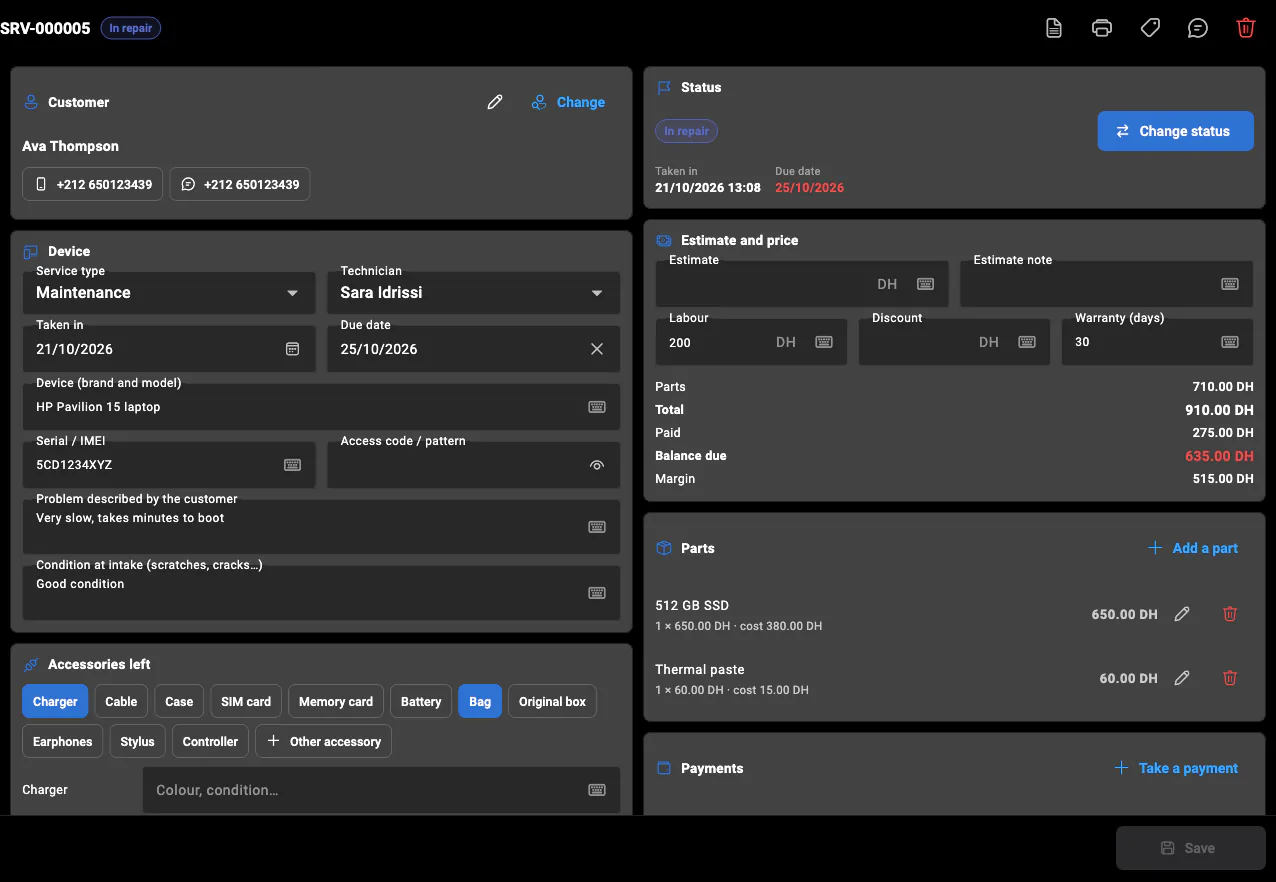This screenshot has width=1276, height=882.
Task: Print the service ticket
Action: coord(1102,28)
